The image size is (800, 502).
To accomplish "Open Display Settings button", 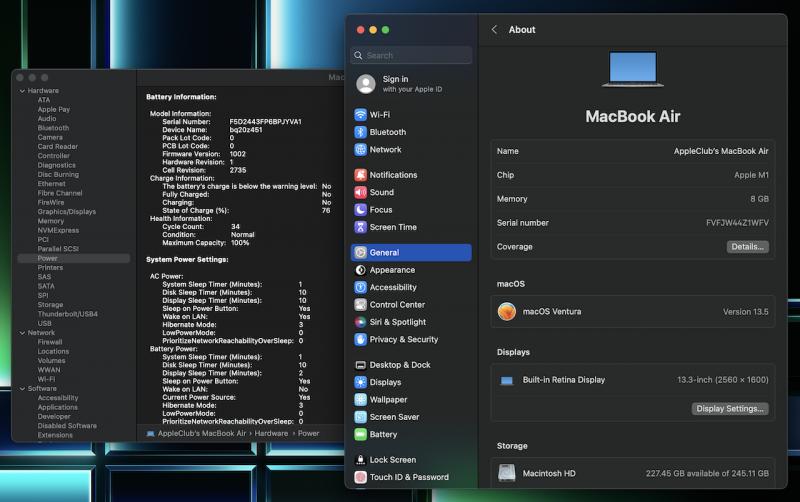I will [730, 409].
